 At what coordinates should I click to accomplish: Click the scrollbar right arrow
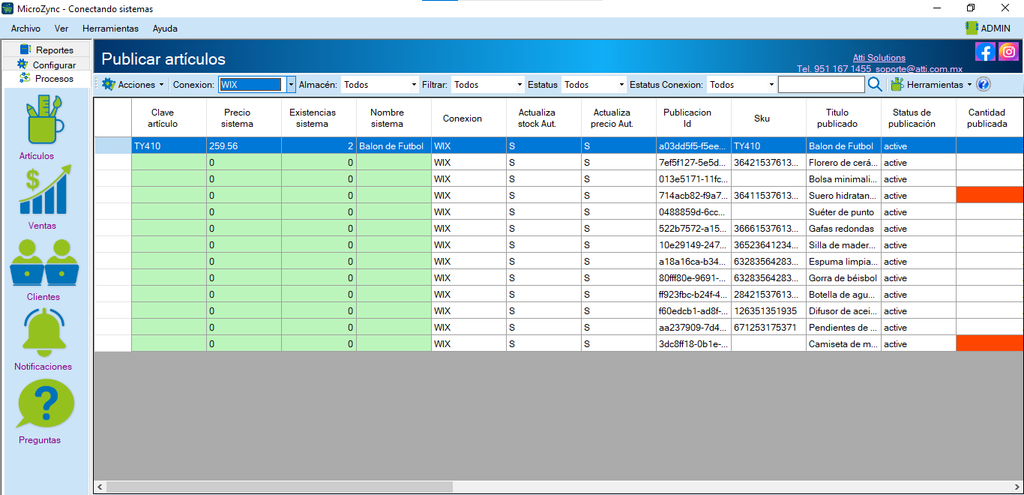coord(1017,487)
